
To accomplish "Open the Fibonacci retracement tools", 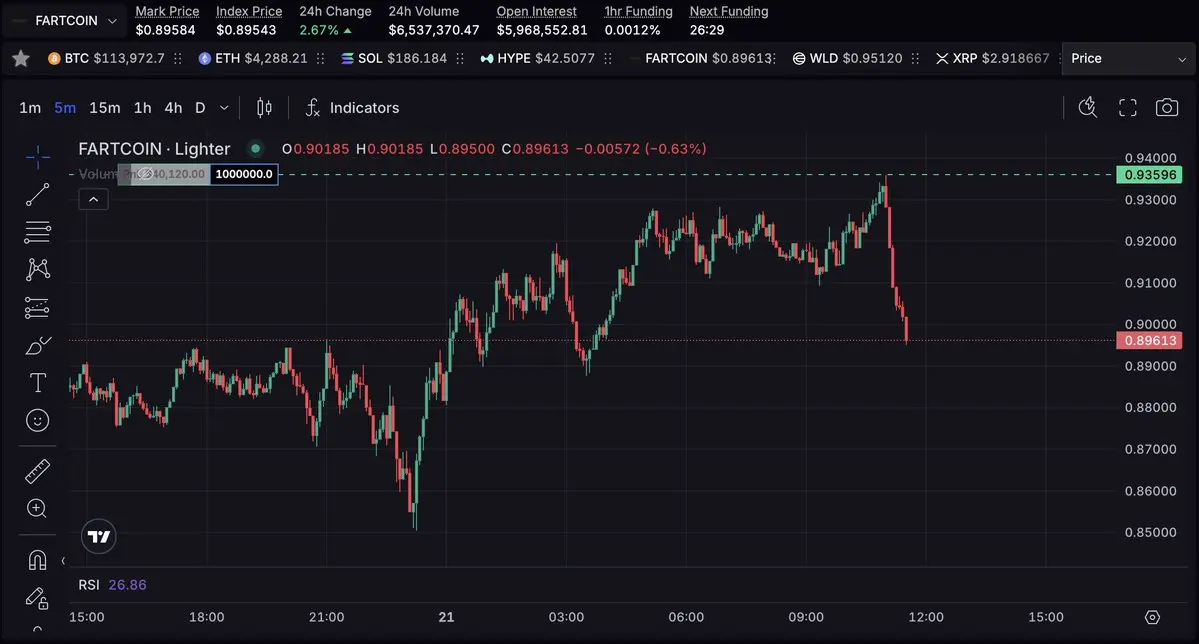I will (37, 232).
